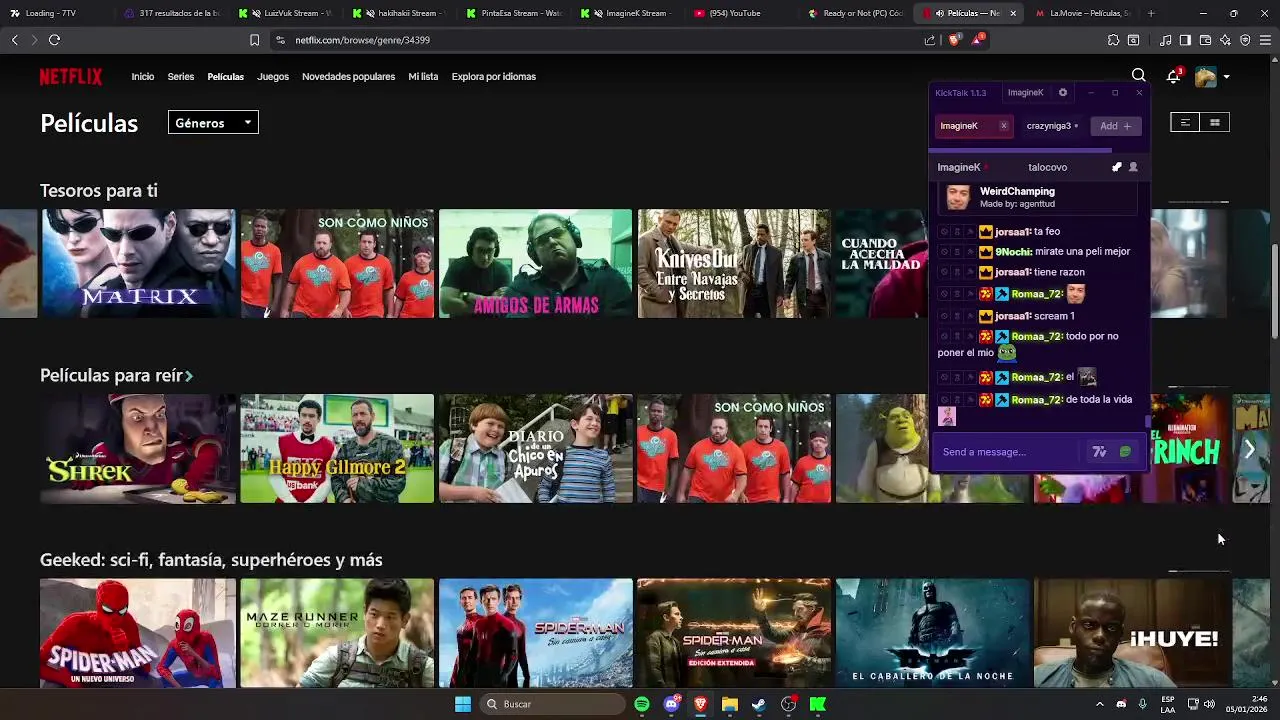Open Netflix notifications bell
Image resolution: width=1280 pixels, height=720 pixels.
[1173, 76]
